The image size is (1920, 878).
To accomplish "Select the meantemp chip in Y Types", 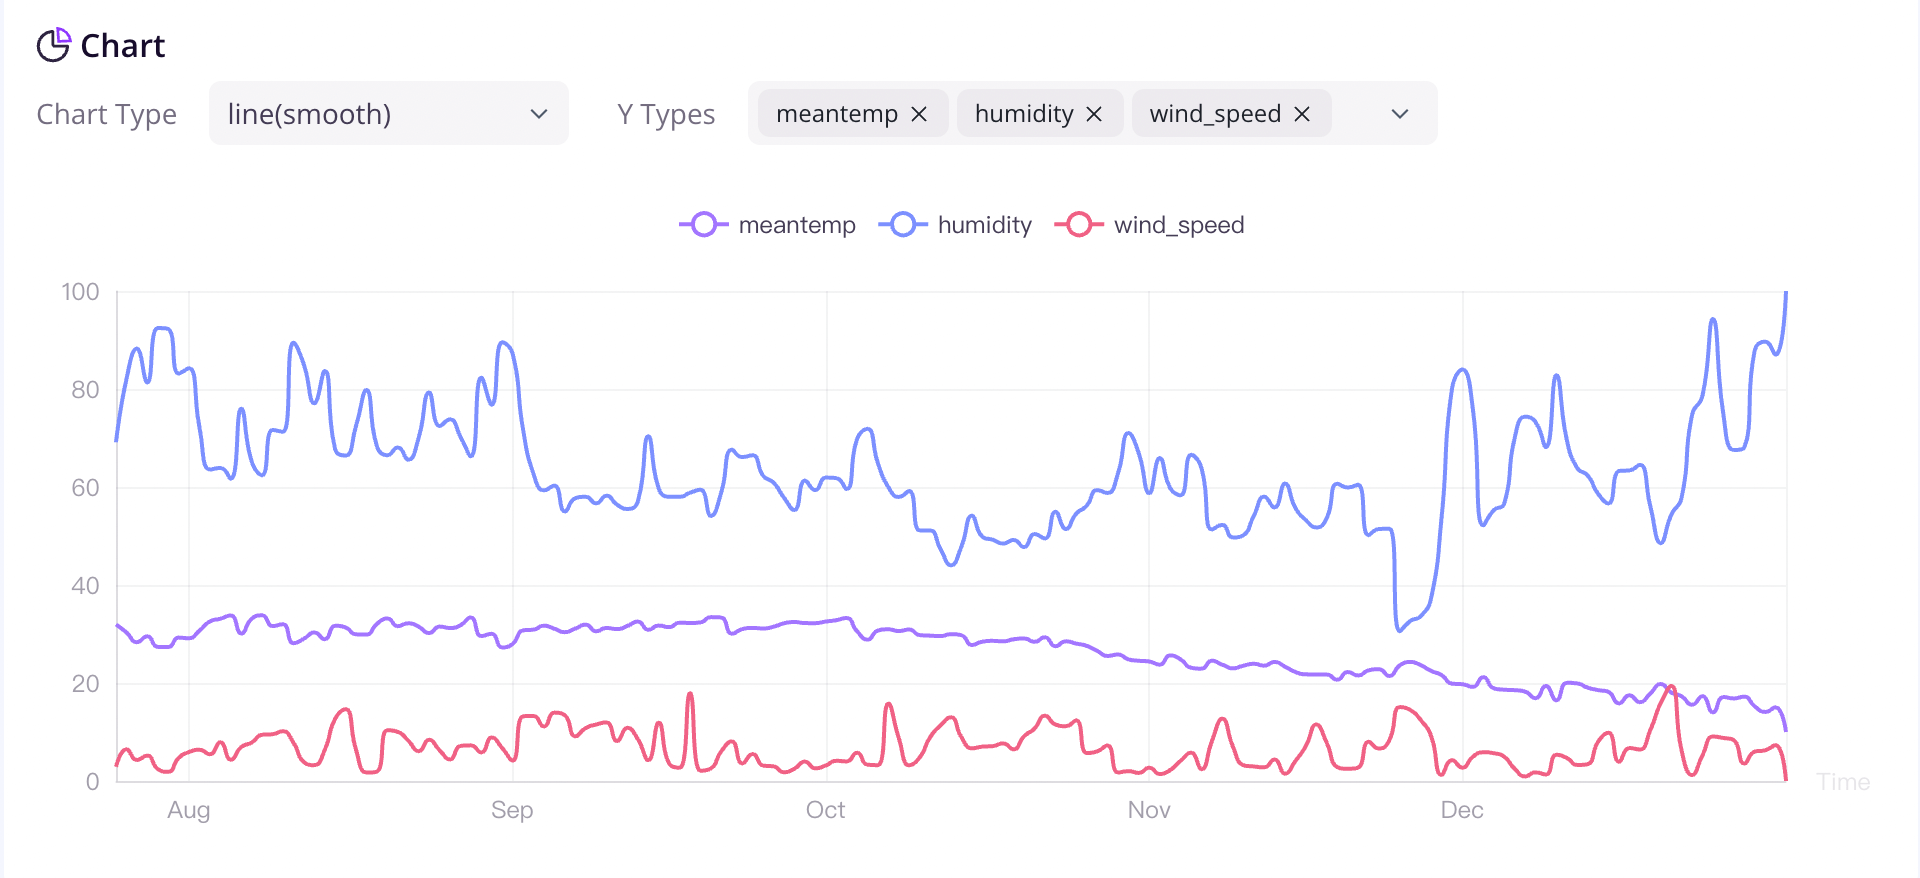I will click(836, 114).
